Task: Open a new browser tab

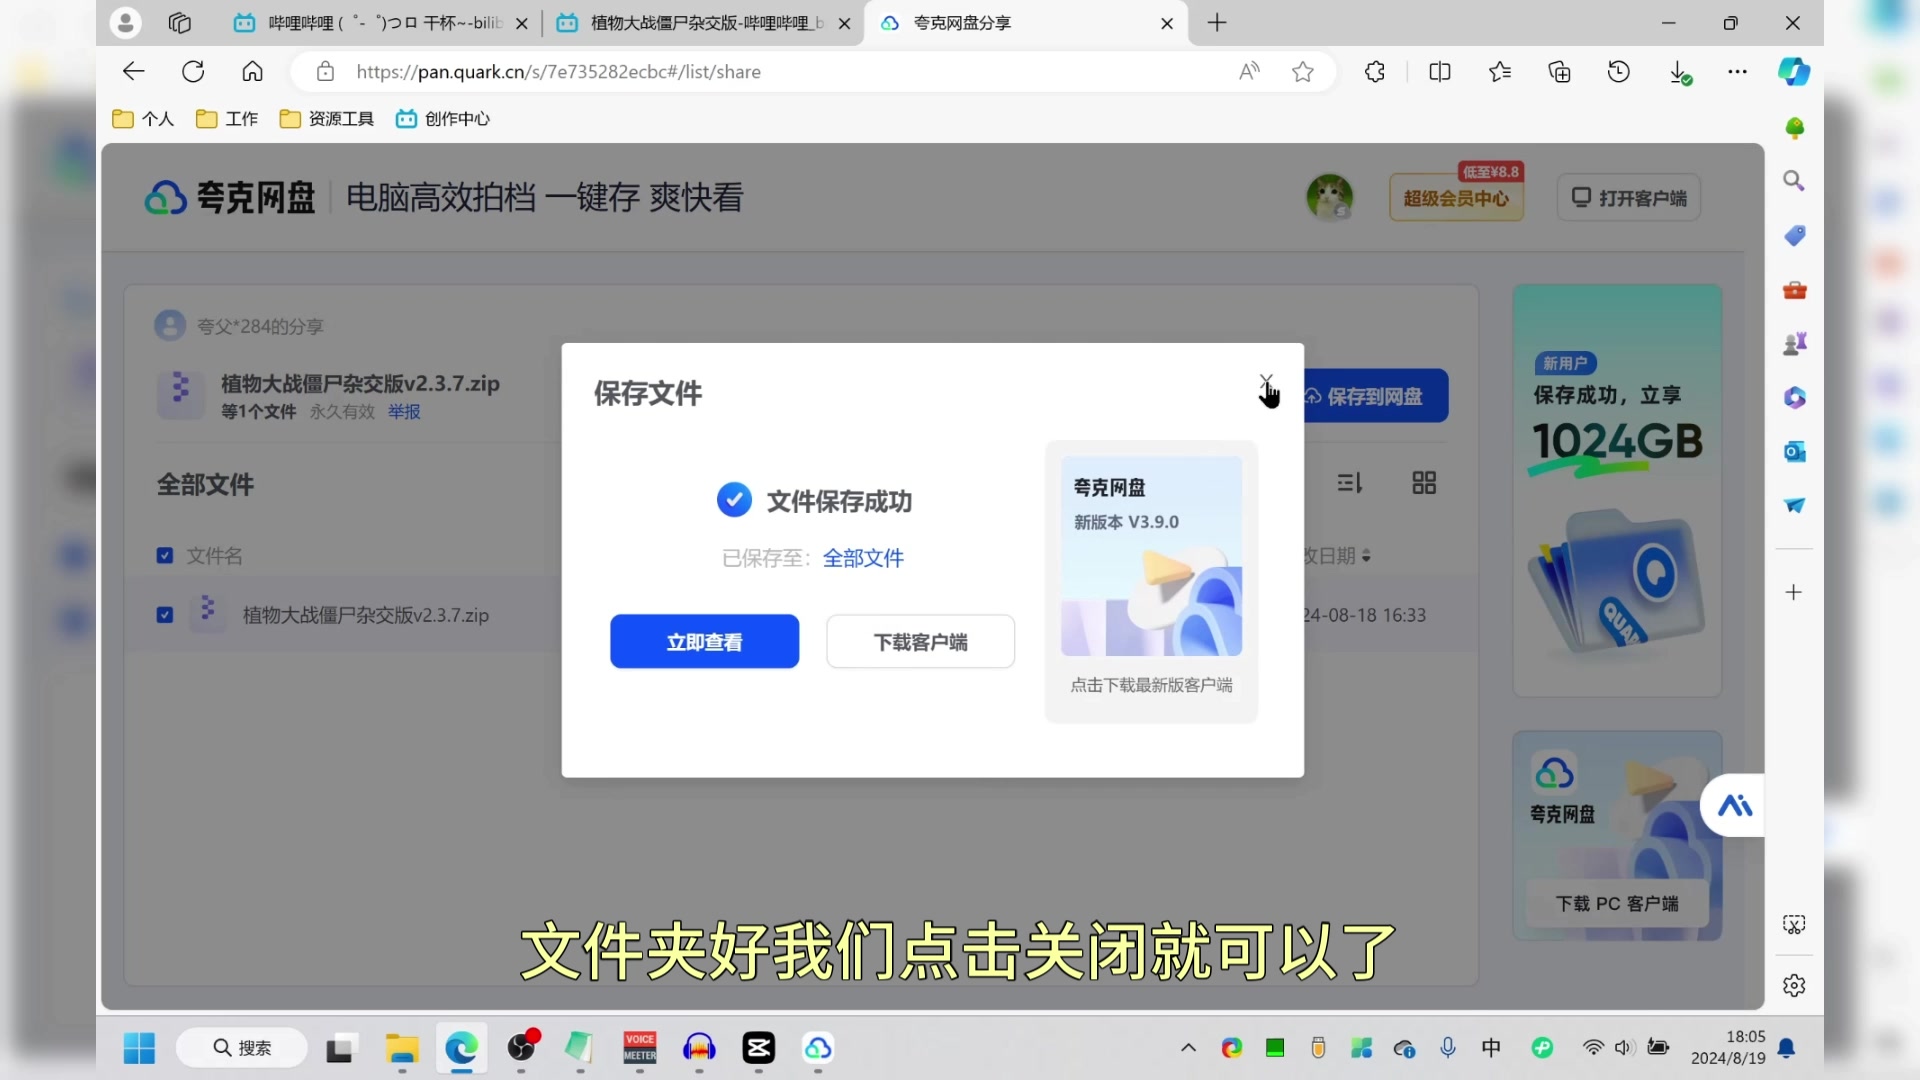Action: coord(1217,23)
